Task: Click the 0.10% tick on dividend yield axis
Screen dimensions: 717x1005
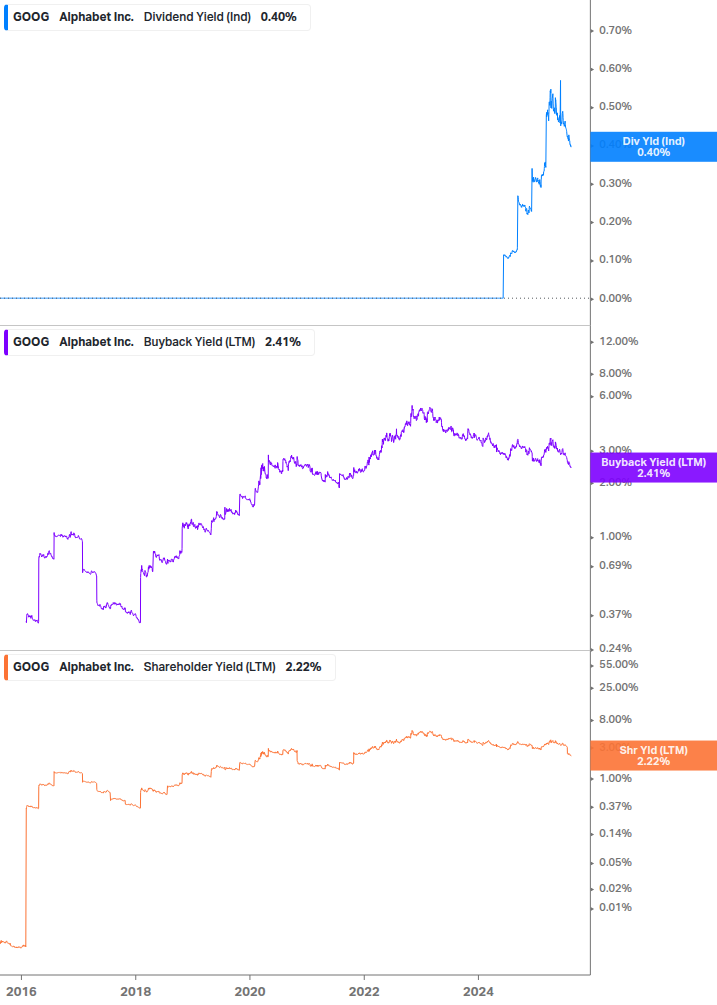Action: click(x=615, y=260)
